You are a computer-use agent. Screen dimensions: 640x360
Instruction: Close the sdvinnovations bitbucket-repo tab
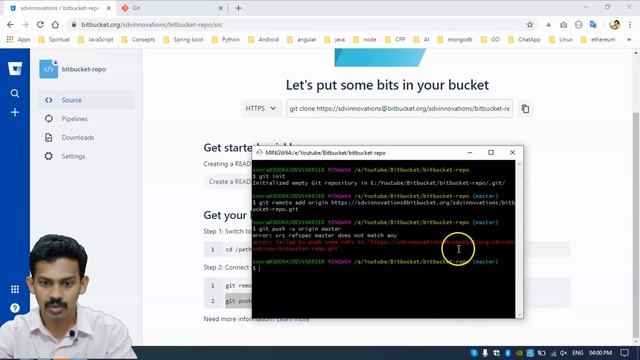109,8
